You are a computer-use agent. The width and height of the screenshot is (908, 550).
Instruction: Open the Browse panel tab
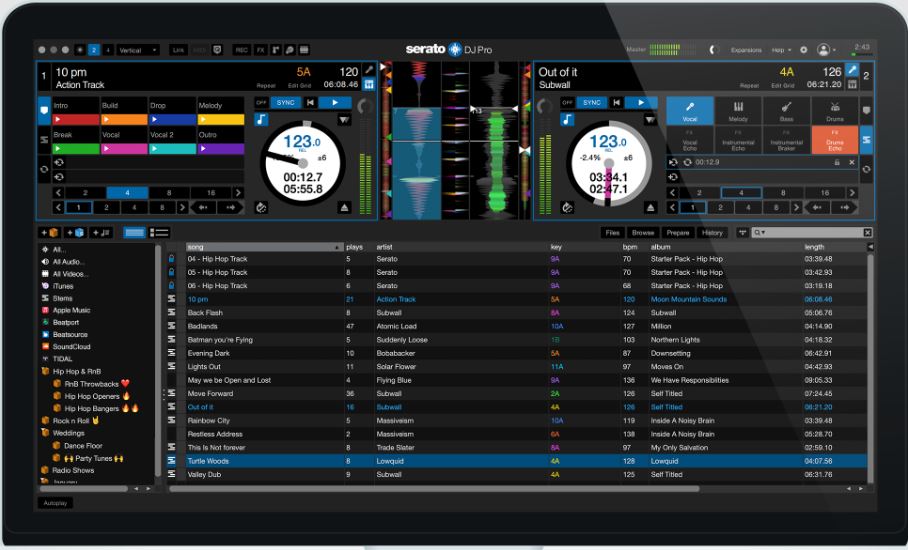[643, 233]
